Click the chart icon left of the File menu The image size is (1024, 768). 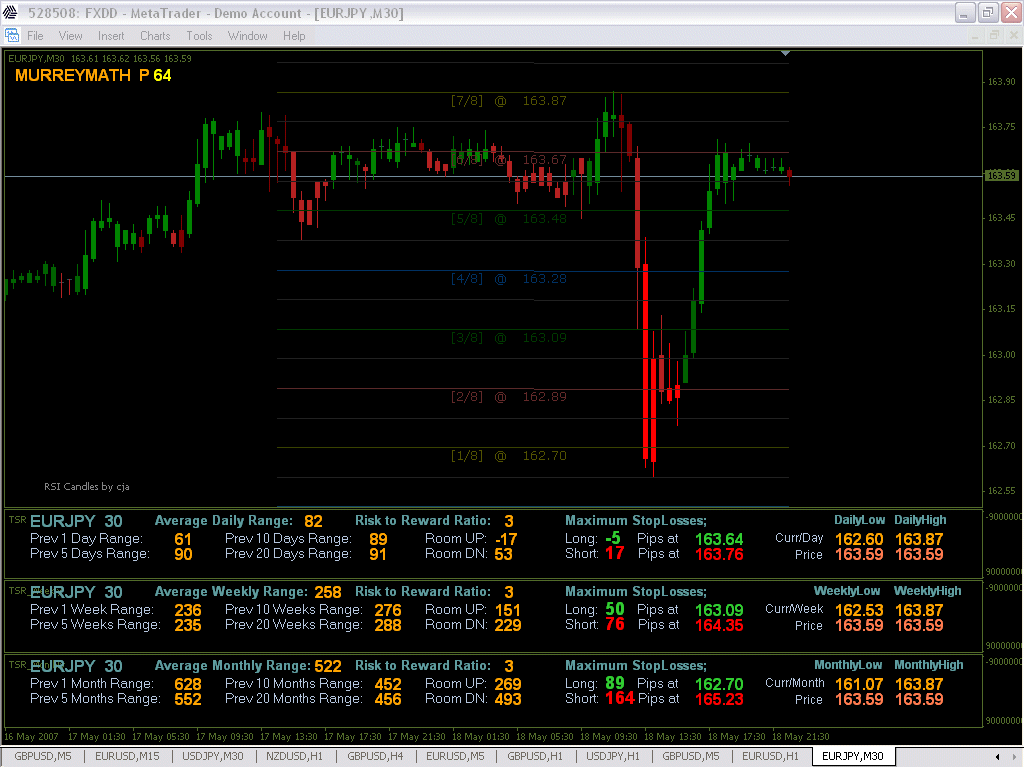[x=13, y=35]
